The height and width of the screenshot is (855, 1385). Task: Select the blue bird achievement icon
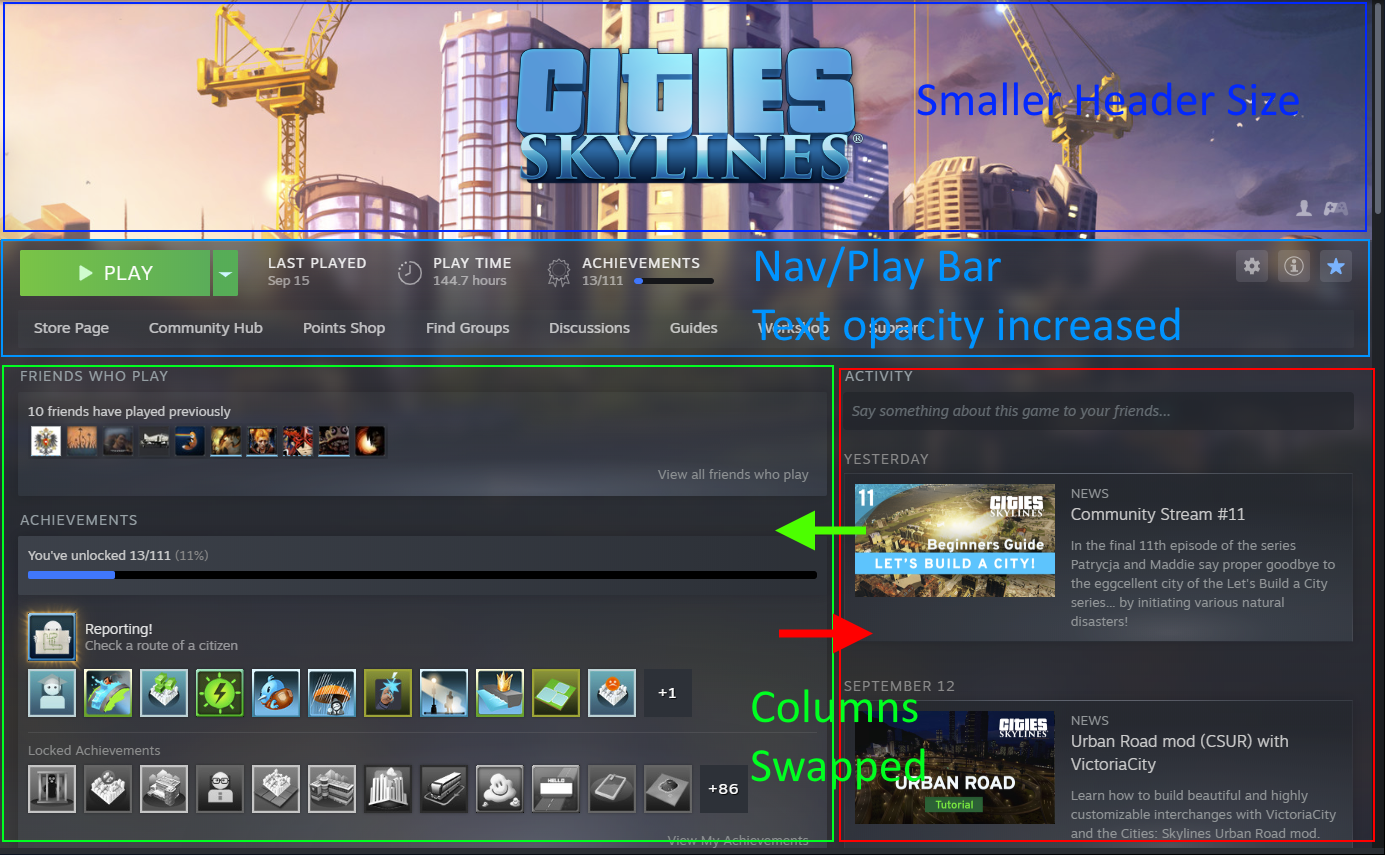tap(276, 693)
